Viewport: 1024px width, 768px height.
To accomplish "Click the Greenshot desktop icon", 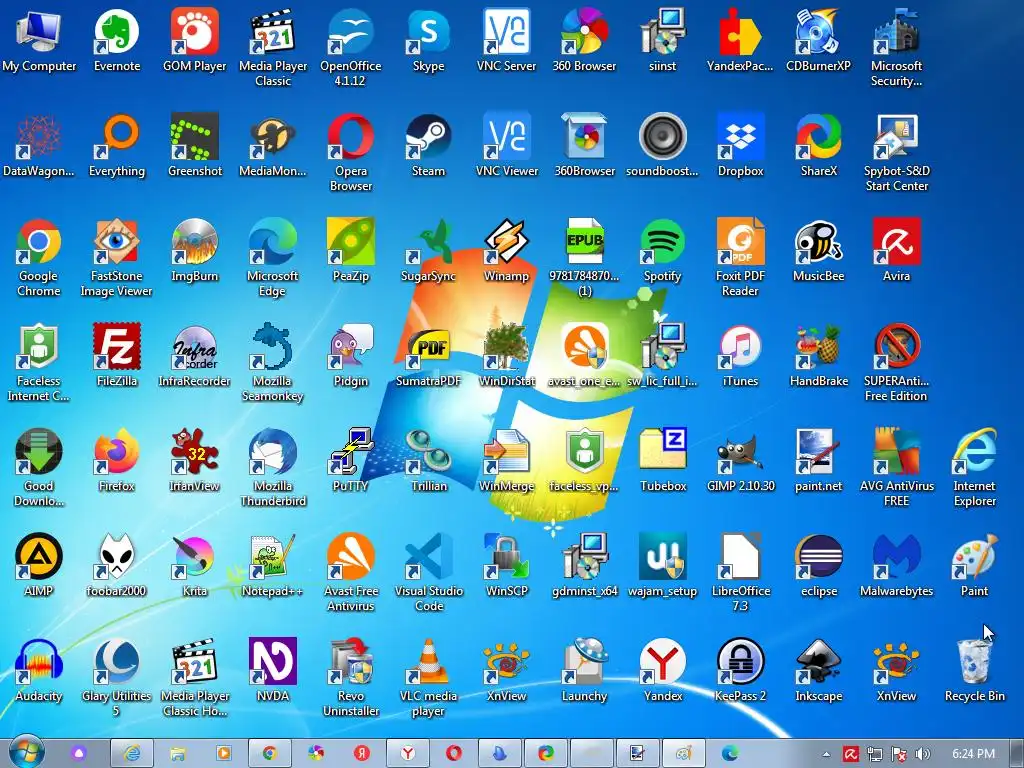I will [195, 146].
